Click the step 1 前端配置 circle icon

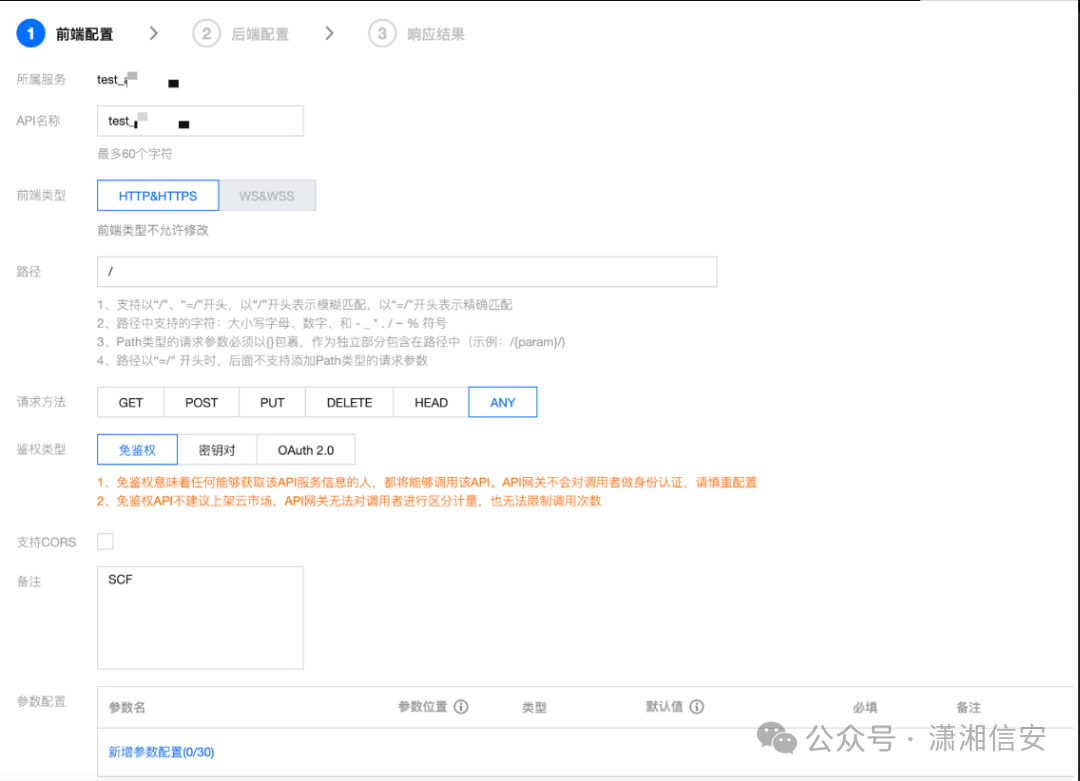29,32
